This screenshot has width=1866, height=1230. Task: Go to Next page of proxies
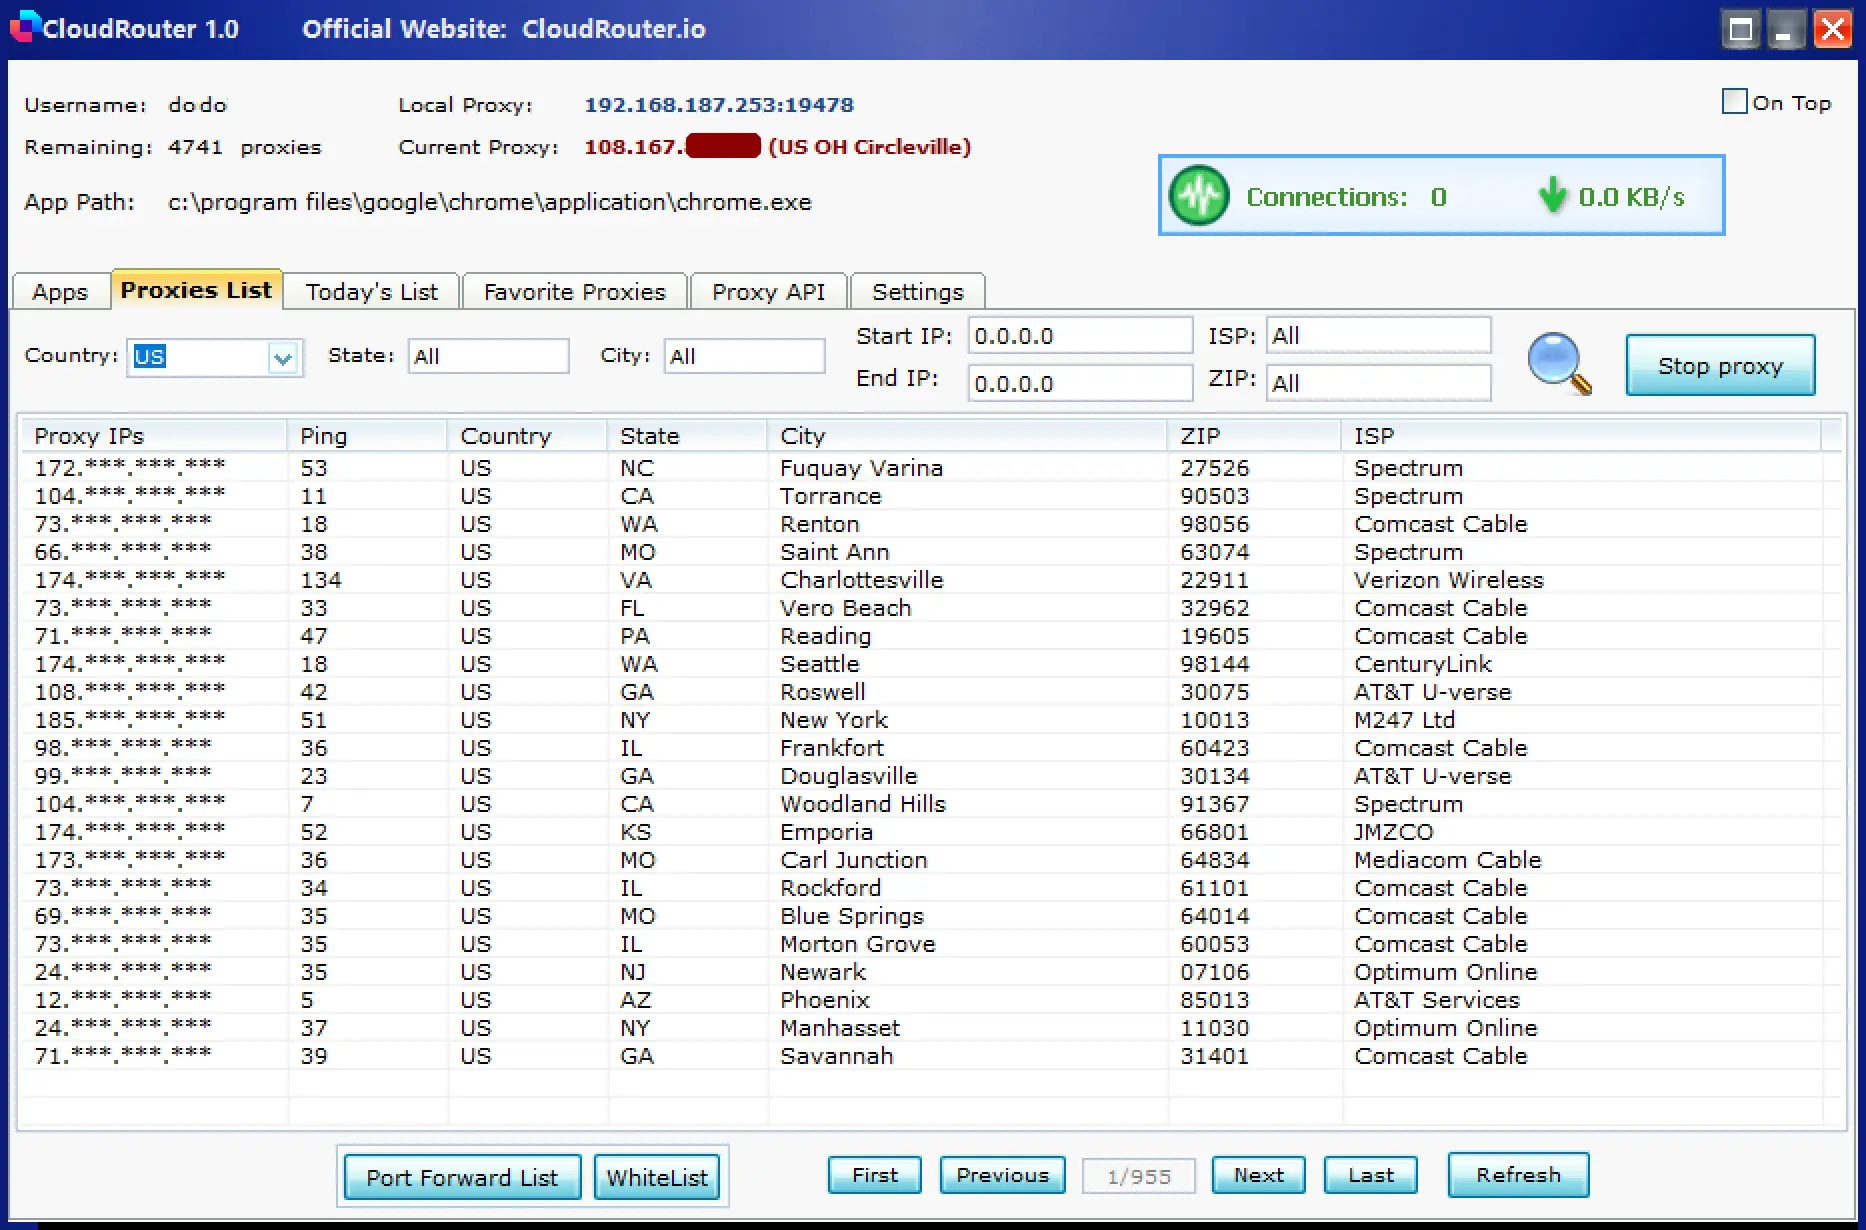pos(1258,1175)
